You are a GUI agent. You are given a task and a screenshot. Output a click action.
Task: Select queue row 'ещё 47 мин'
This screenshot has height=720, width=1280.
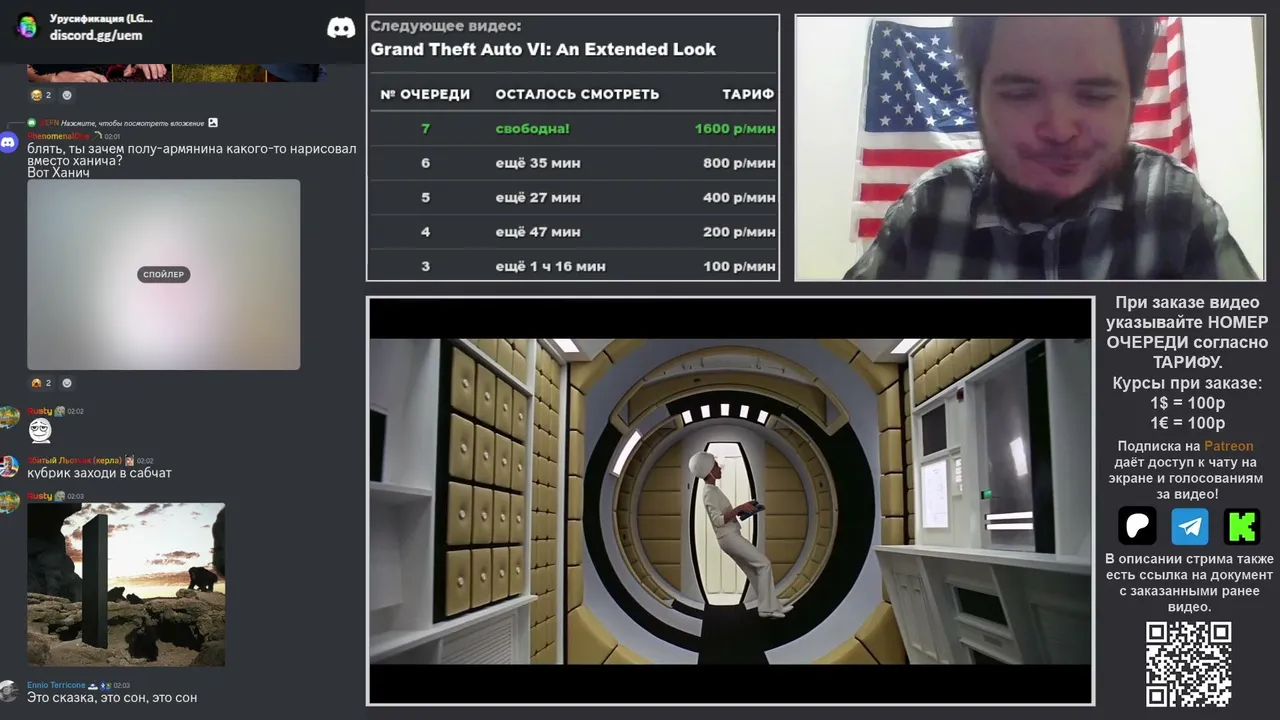pyautogui.click(x=573, y=232)
